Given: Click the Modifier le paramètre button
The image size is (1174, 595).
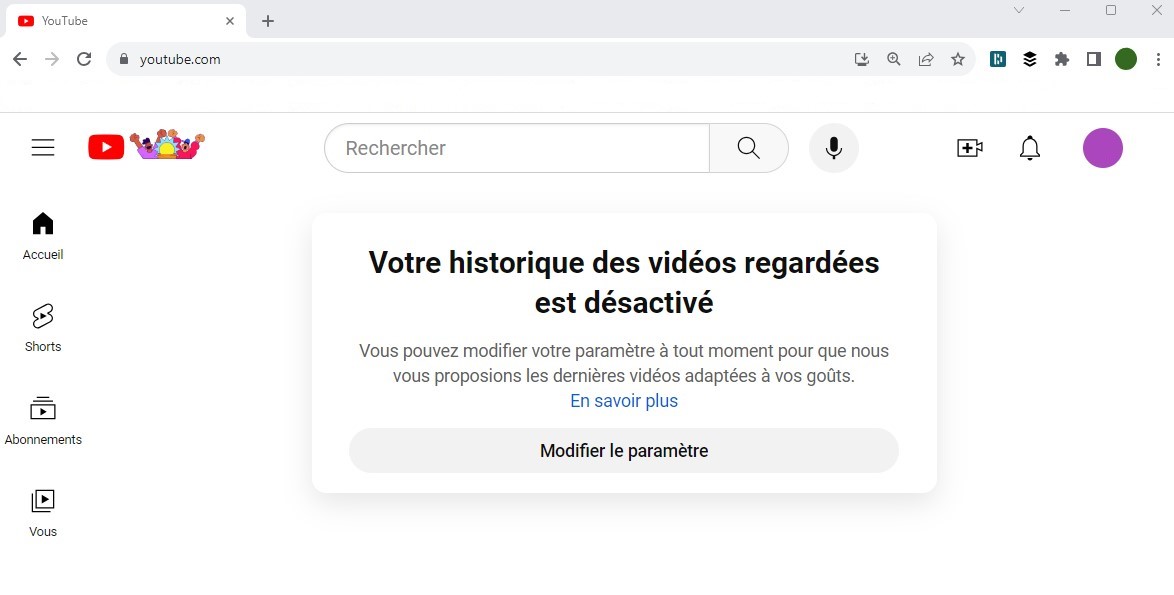Looking at the screenshot, I should (624, 451).
